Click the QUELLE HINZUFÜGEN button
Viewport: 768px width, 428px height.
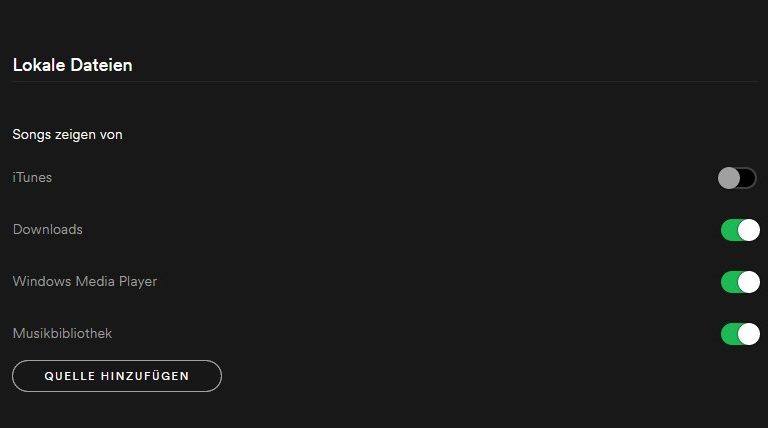(x=117, y=376)
